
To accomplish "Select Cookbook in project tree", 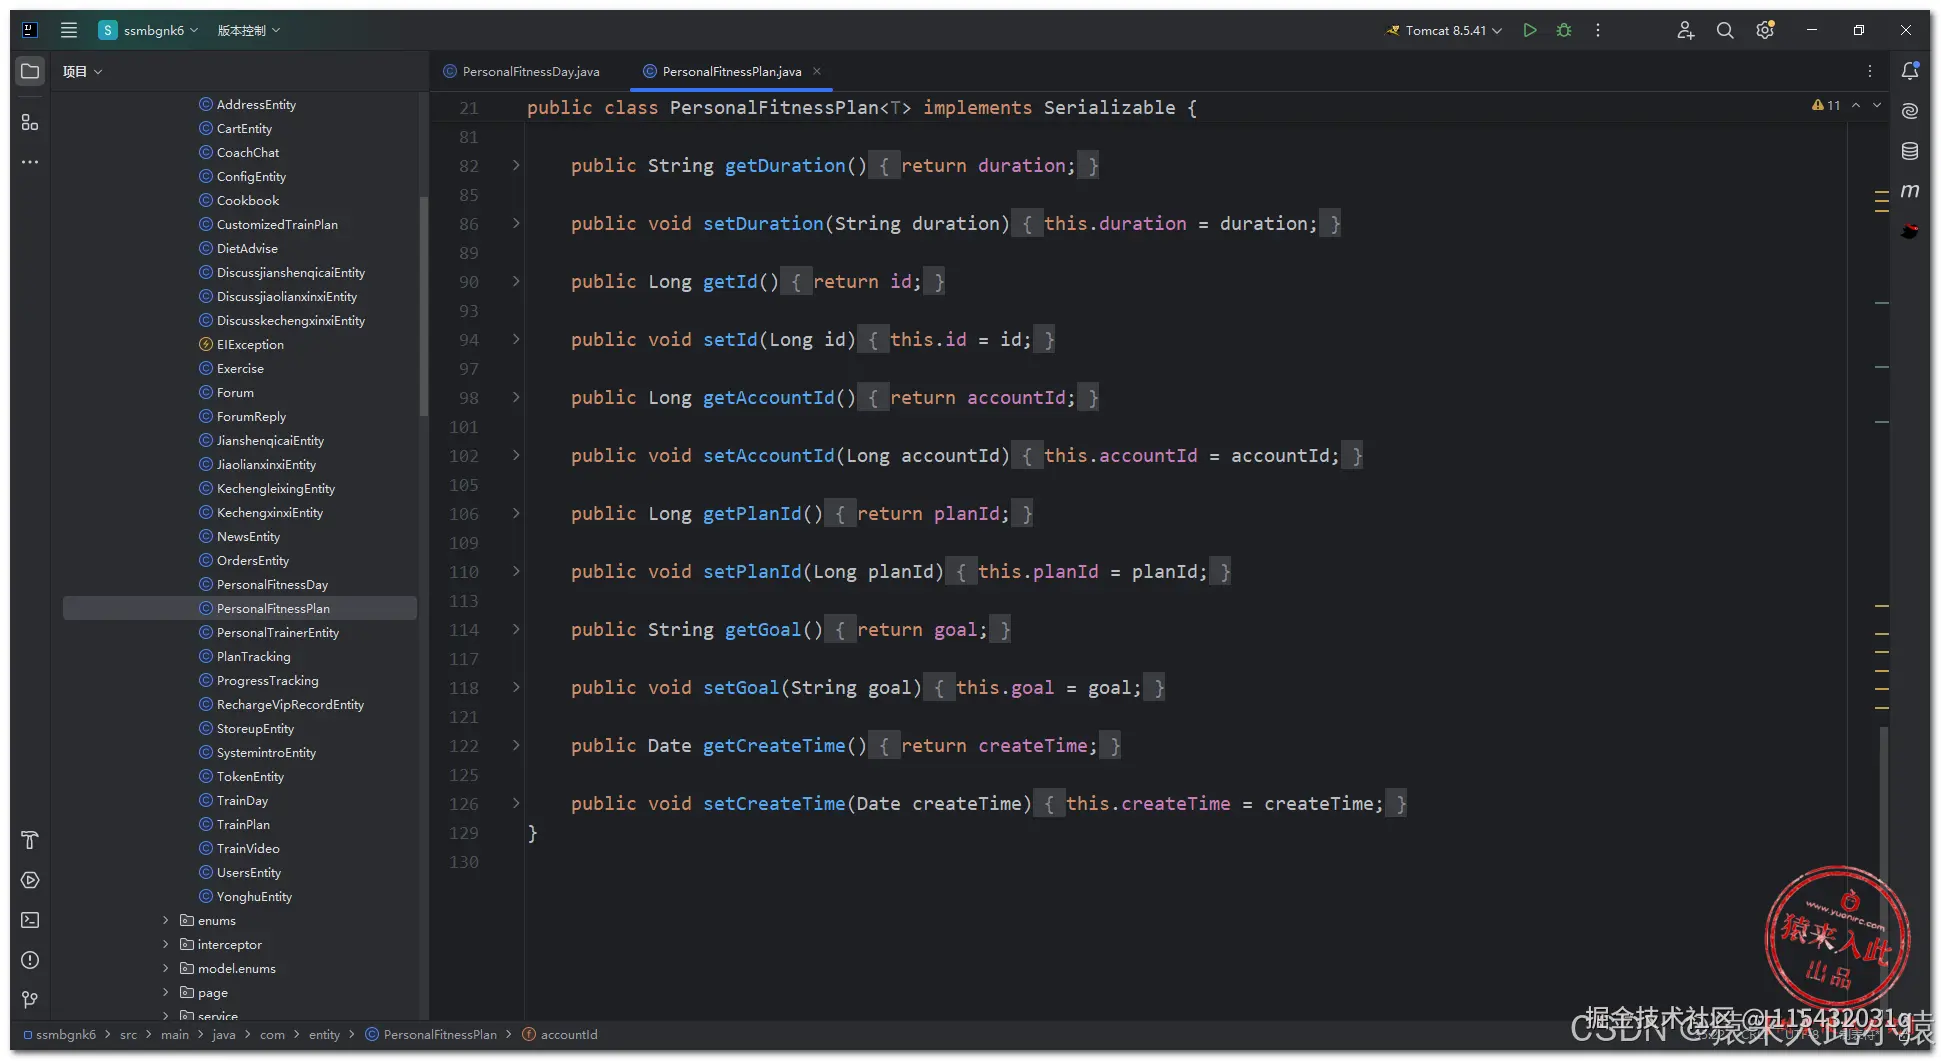I will click(247, 200).
